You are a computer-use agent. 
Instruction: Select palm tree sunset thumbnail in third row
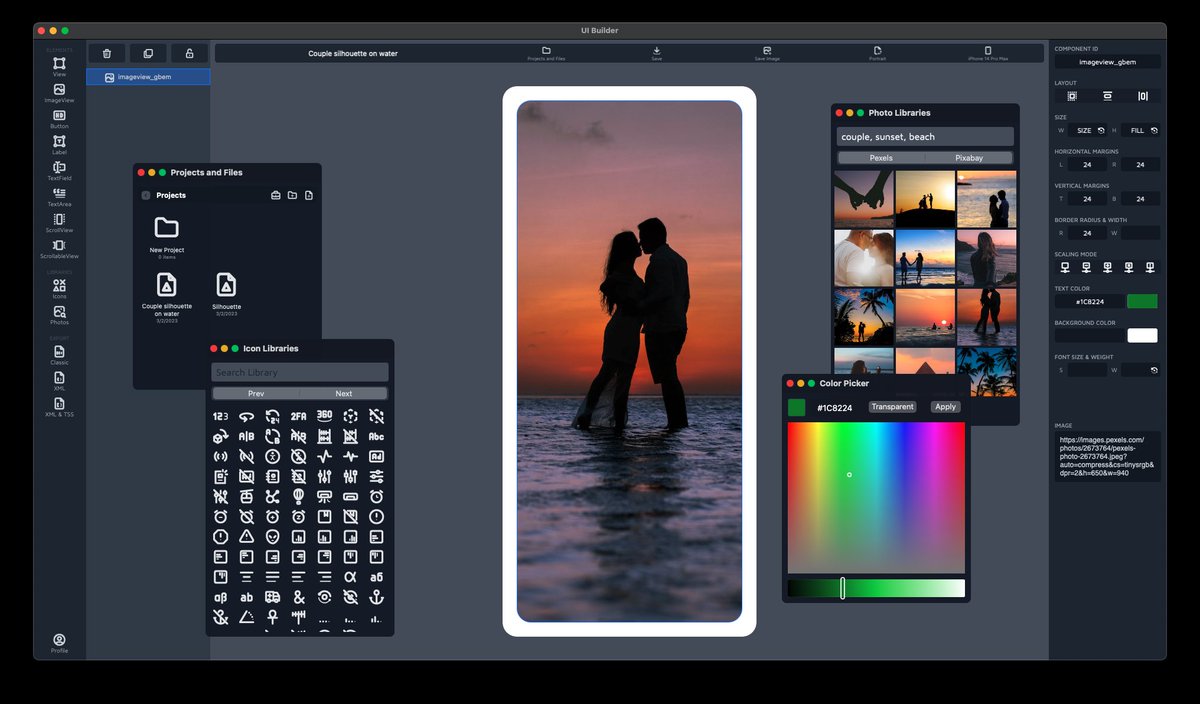click(864, 317)
